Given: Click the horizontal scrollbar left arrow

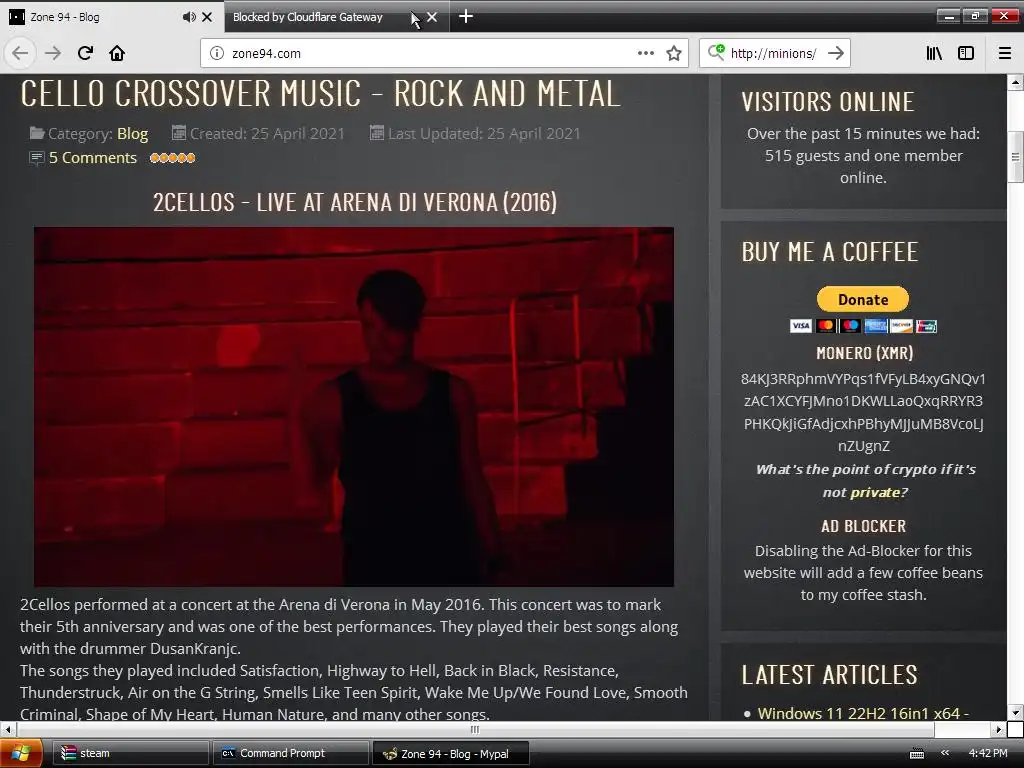Looking at the screenshot, I should [7, 729].
